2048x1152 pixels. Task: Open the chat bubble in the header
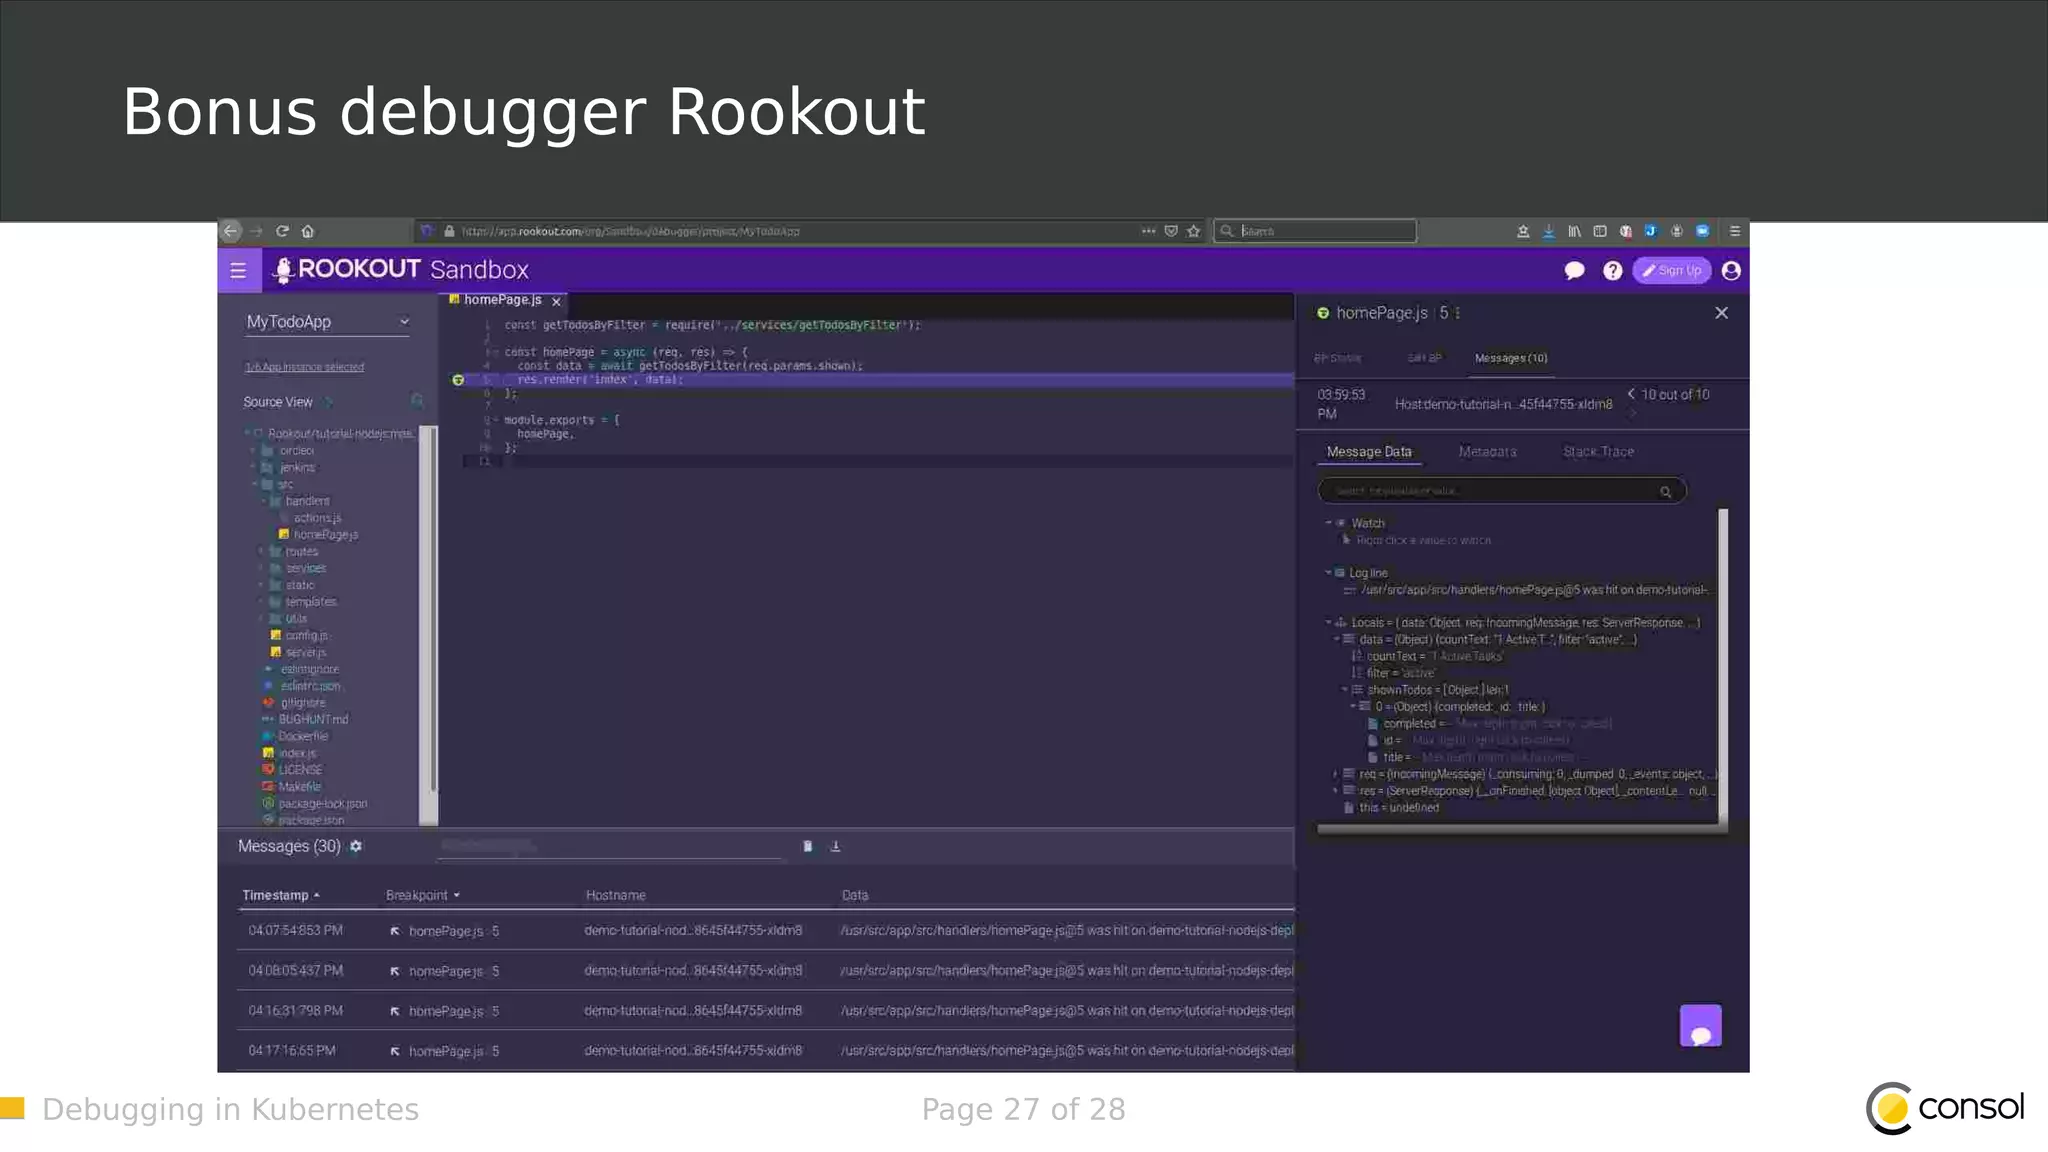(x=1574, y=271)
